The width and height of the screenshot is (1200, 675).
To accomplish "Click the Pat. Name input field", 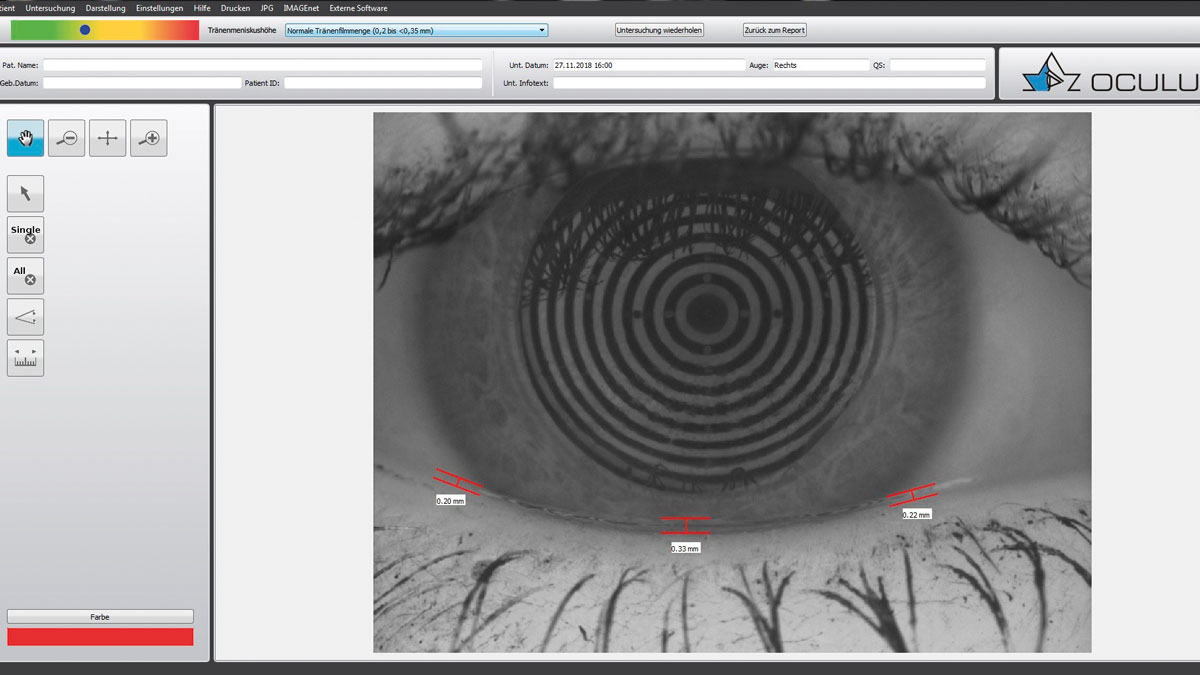I will (262, 65).
